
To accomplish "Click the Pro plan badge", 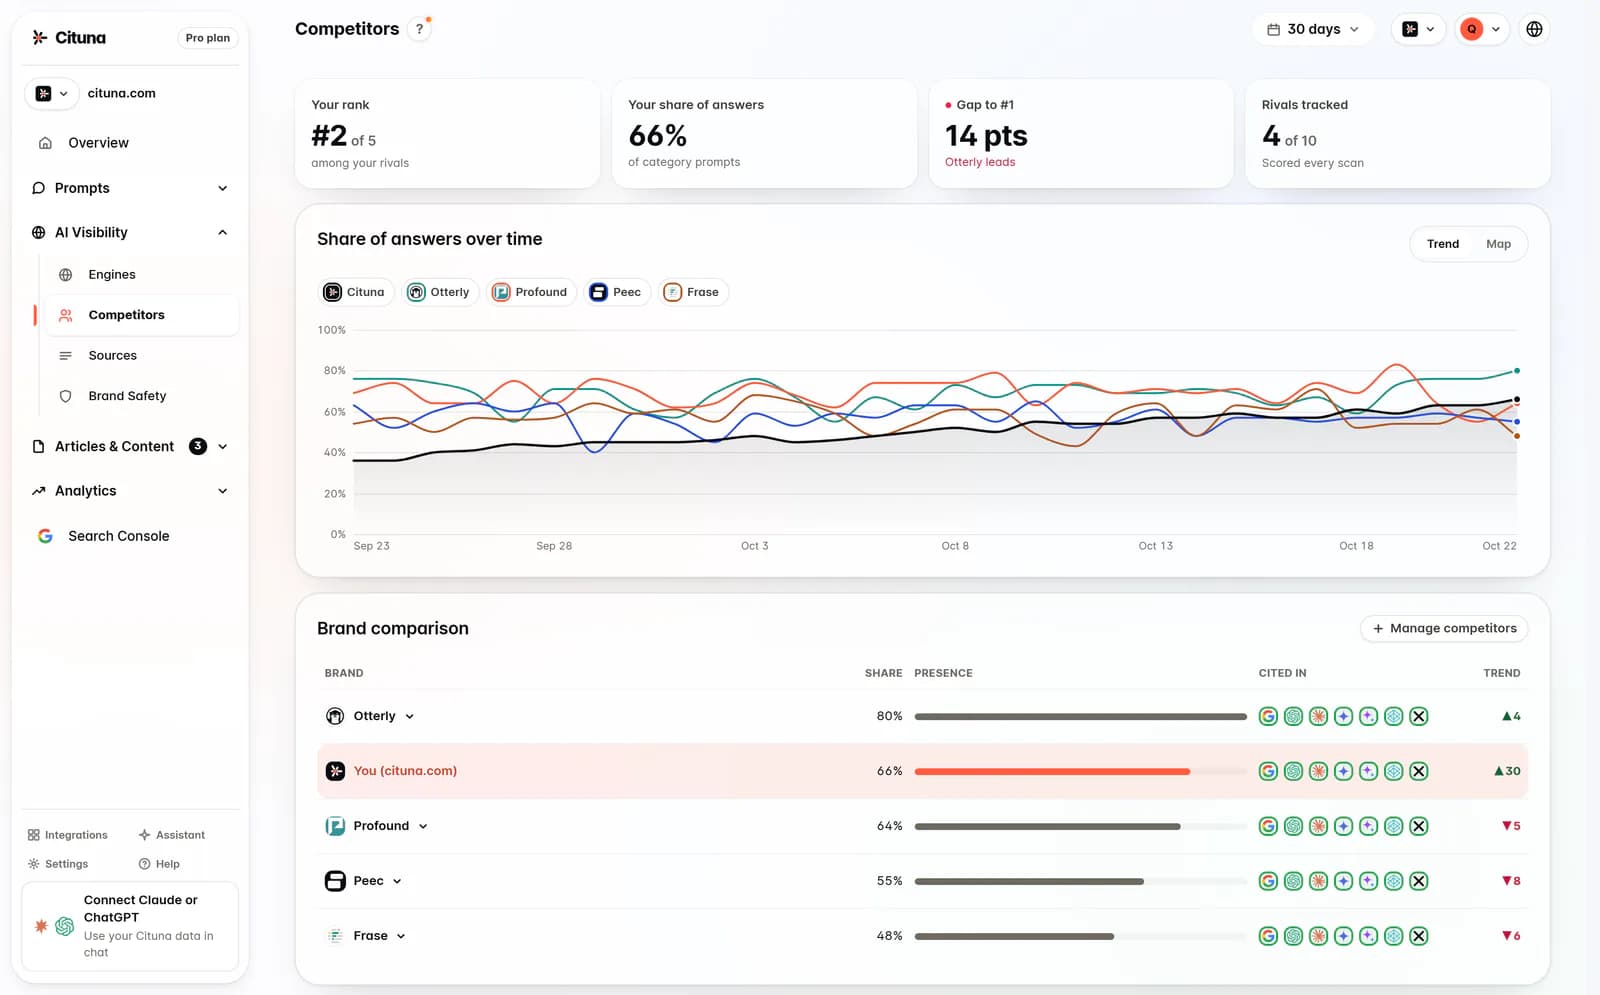I will [207, 38].
